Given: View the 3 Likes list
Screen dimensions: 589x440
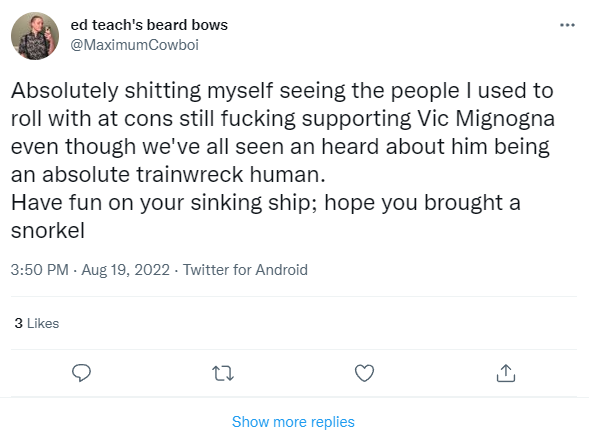Looking at the screenshot, I should click(37, 323).
